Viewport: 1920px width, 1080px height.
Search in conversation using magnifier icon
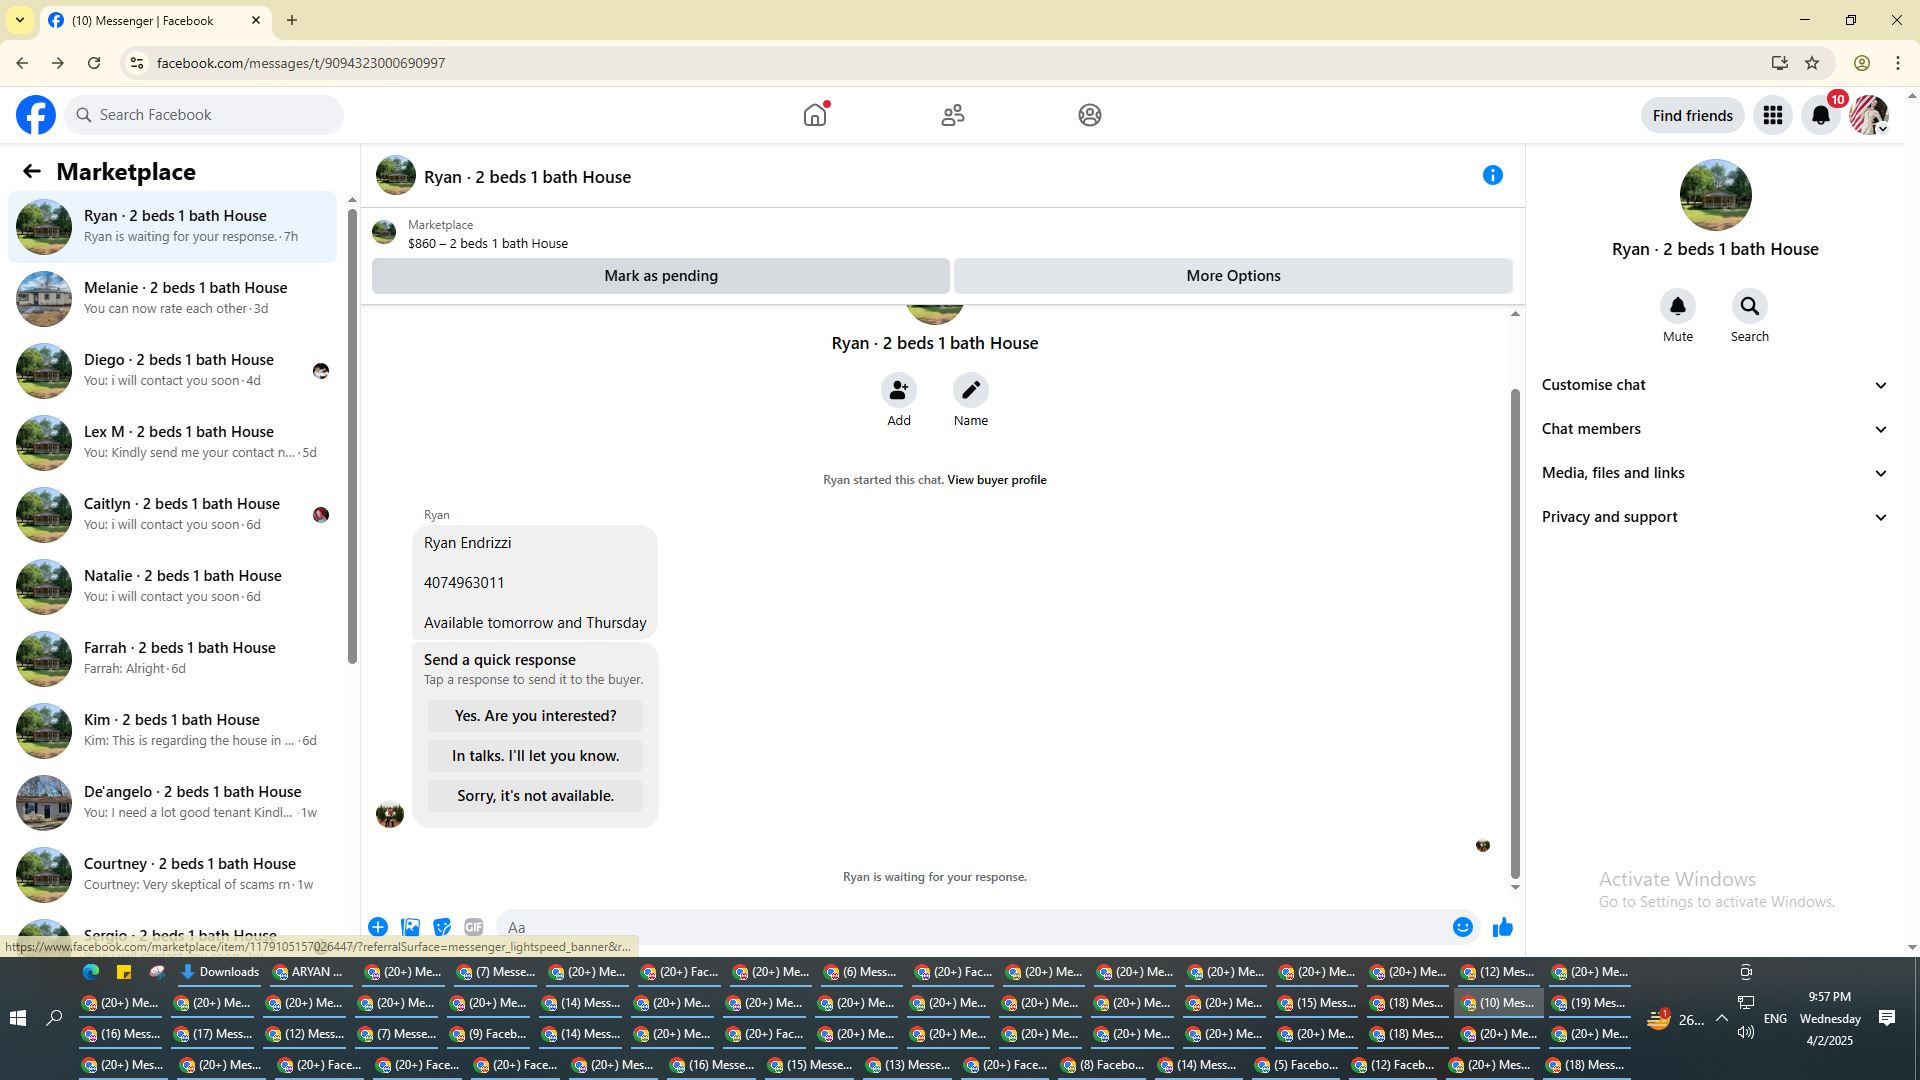click(x=1749, y=307)
